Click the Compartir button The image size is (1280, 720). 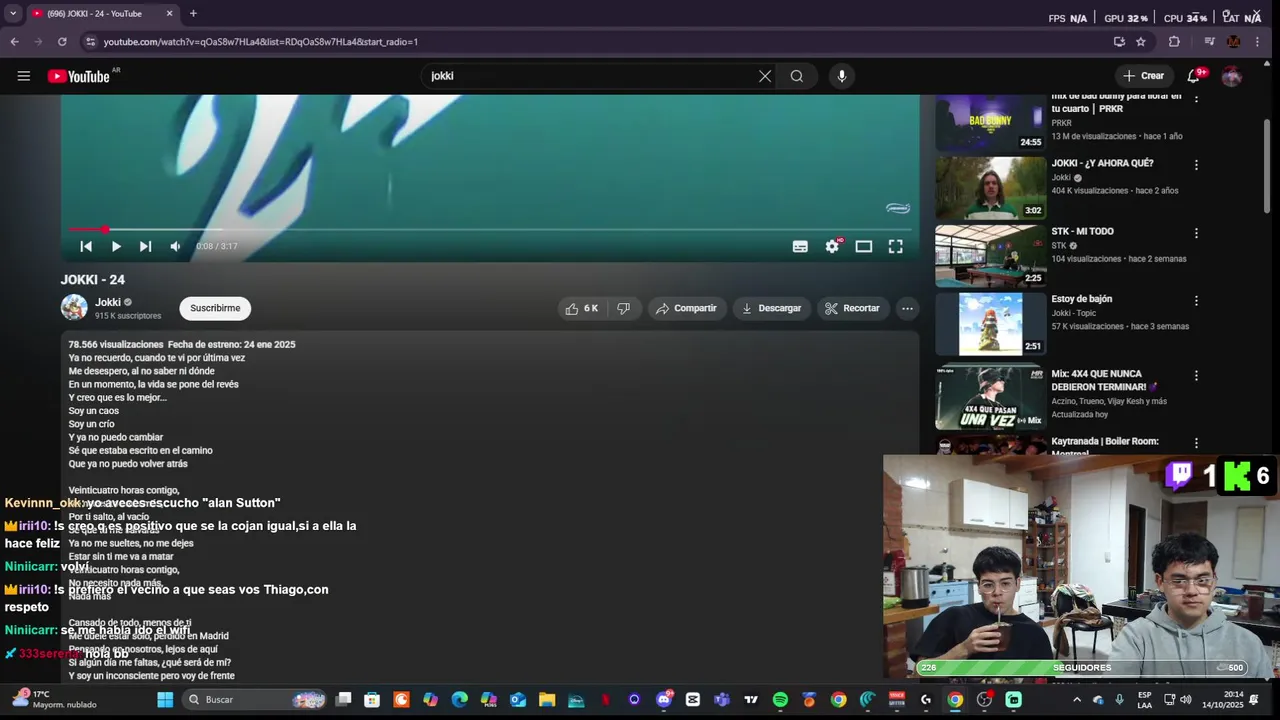click(686, 308)
